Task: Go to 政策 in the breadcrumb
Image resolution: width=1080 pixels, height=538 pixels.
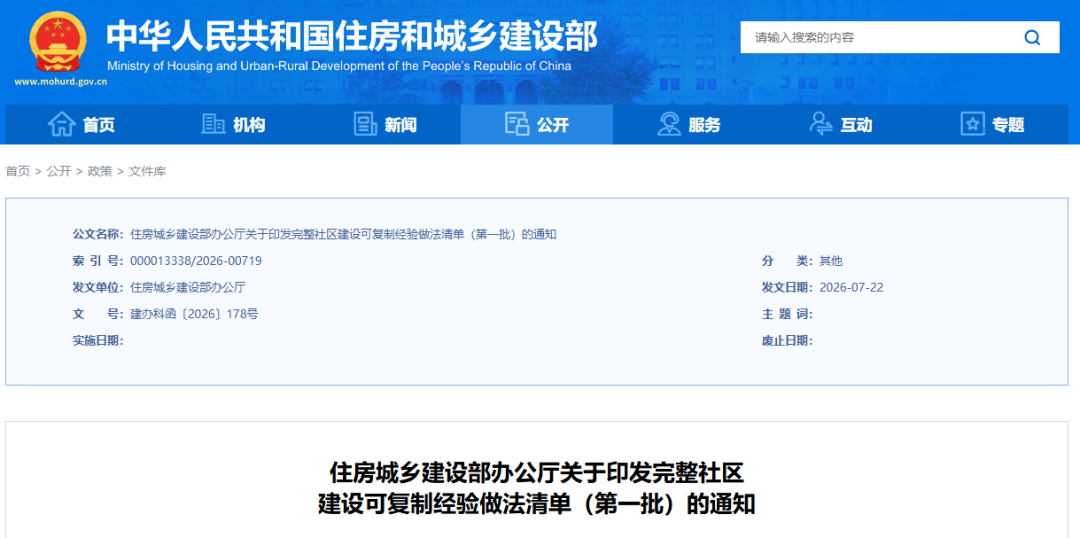Action: [x=100, y=172]
